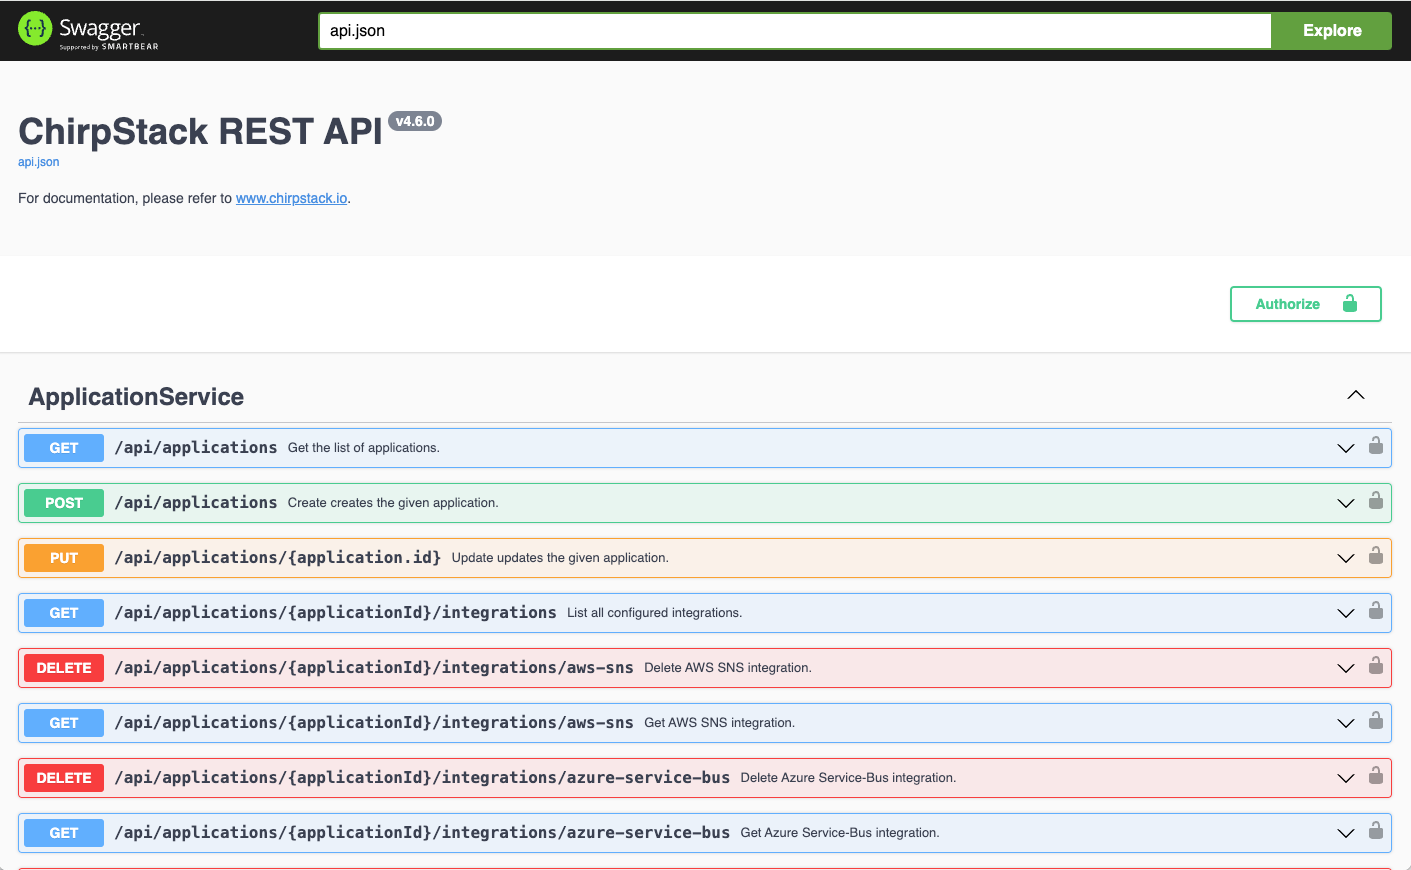The height and width of the screenshot is (870, 1411).
Task: Click the POST method badge
Action: 64,503
